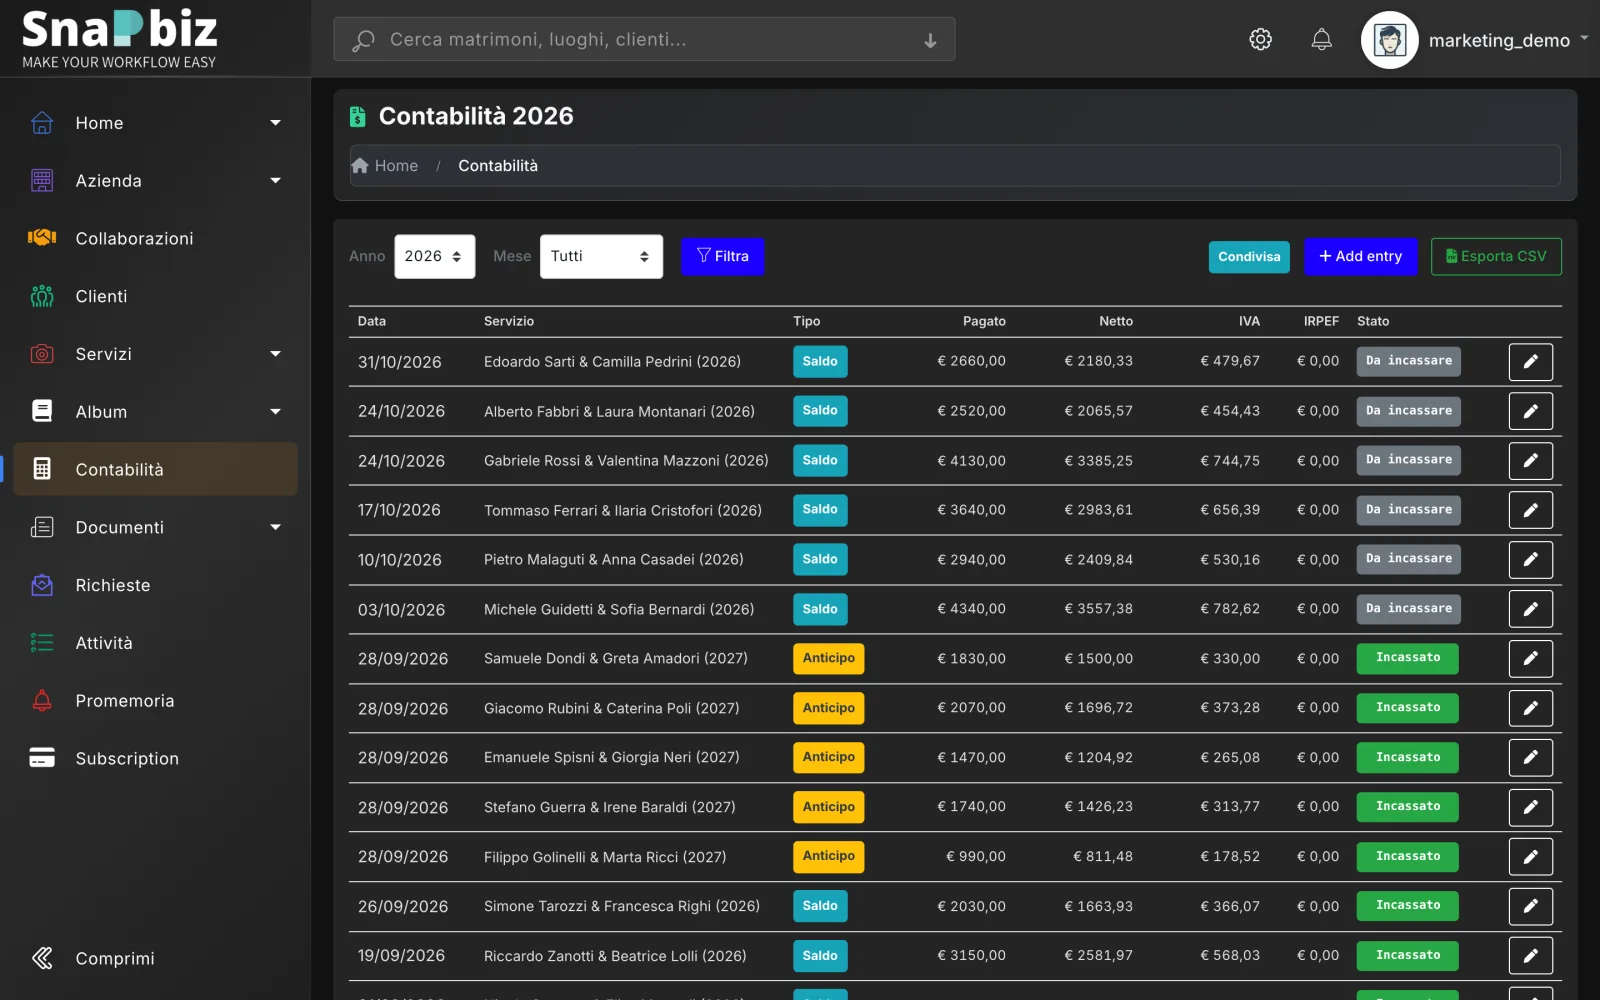Viewport: 1600px width, 1000px height.
Task: Click the Add entry button
Action: [1360, 256]
